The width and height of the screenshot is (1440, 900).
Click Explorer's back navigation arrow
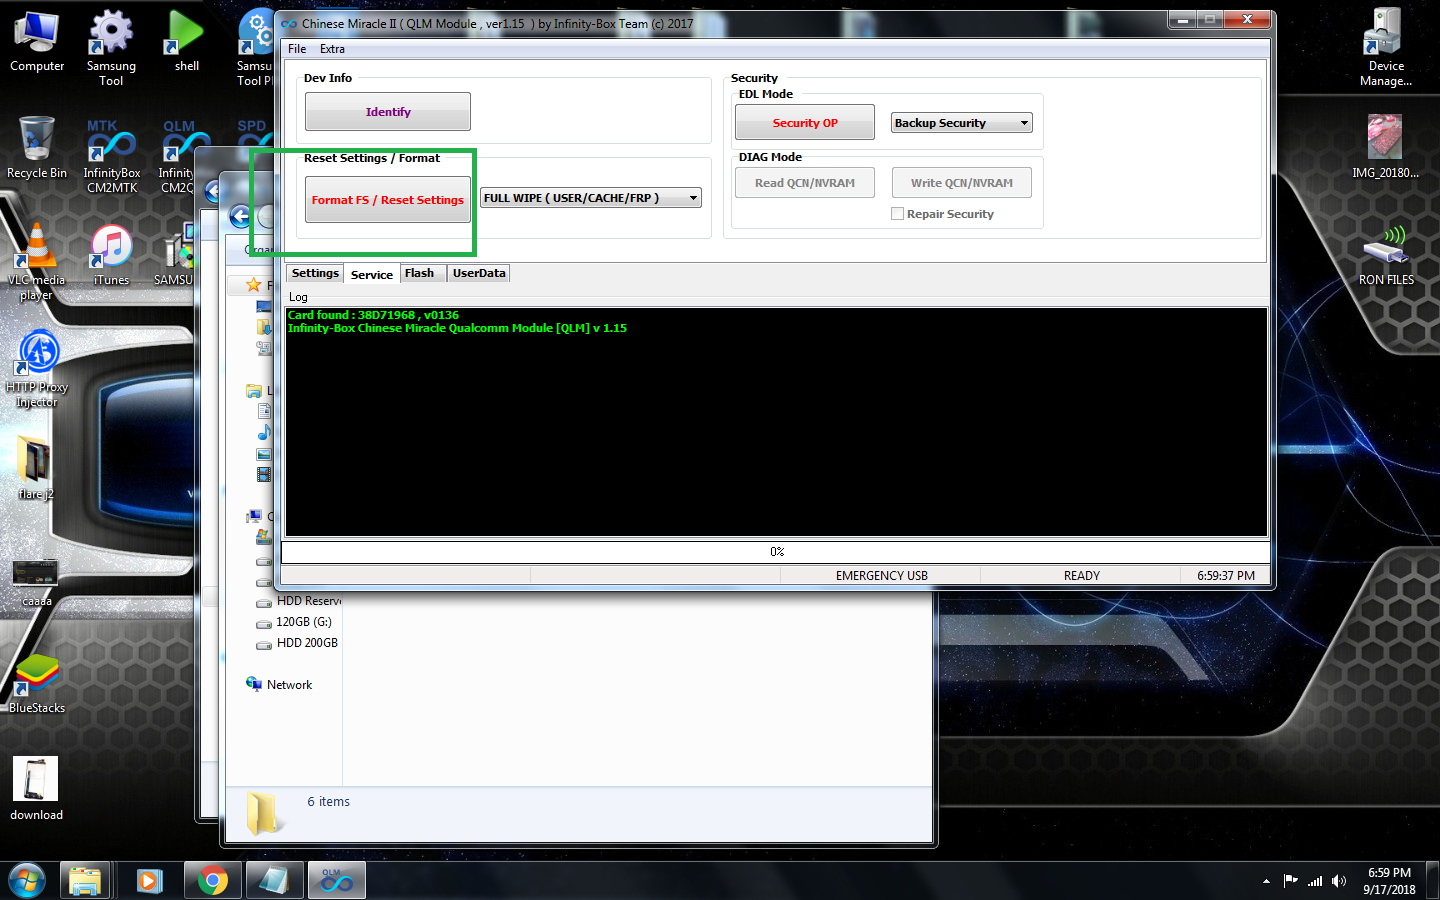[240, 216]
